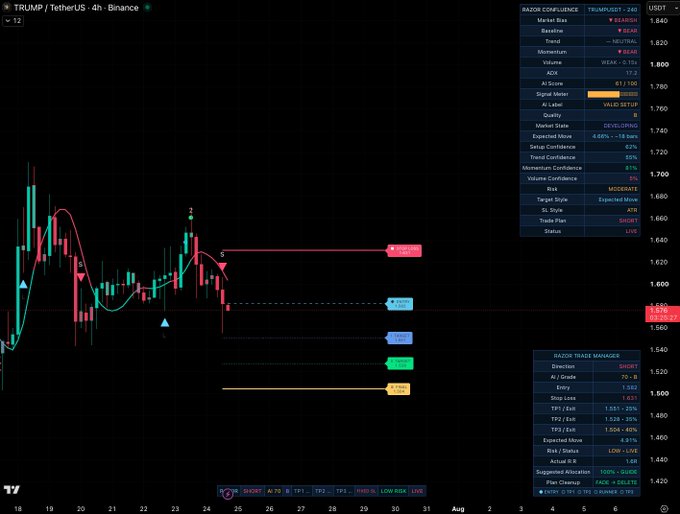Click the SHORT Direction value in Trade Manager
Screen dimensions: 680x514
pyautogui.click(x=628, y=366)
